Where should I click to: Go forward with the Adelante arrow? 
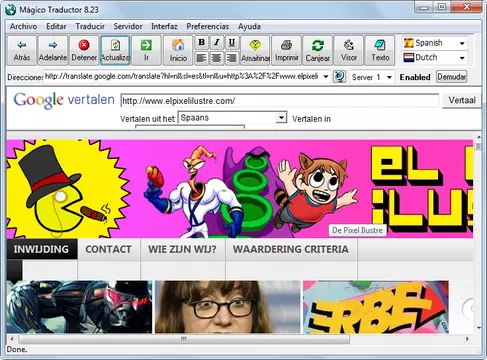point(53,50)
